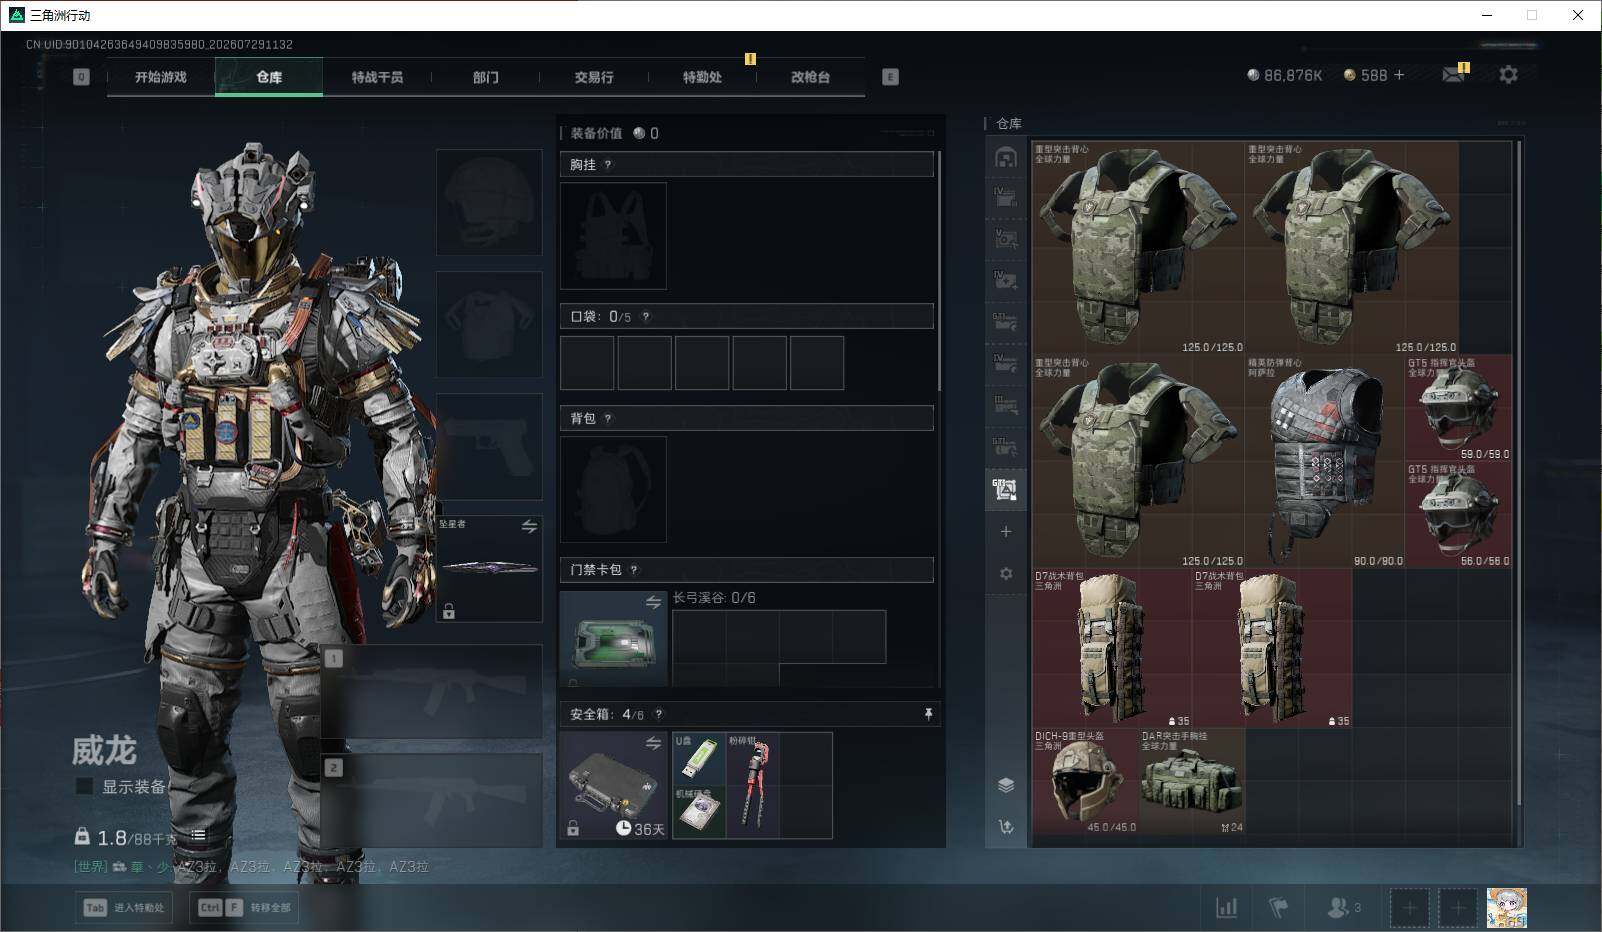Image resolution: width=1602 pixels, height=932 pixels.
Task: Click the 86,876K coin balance
Action: click(x=1285, y=75)
